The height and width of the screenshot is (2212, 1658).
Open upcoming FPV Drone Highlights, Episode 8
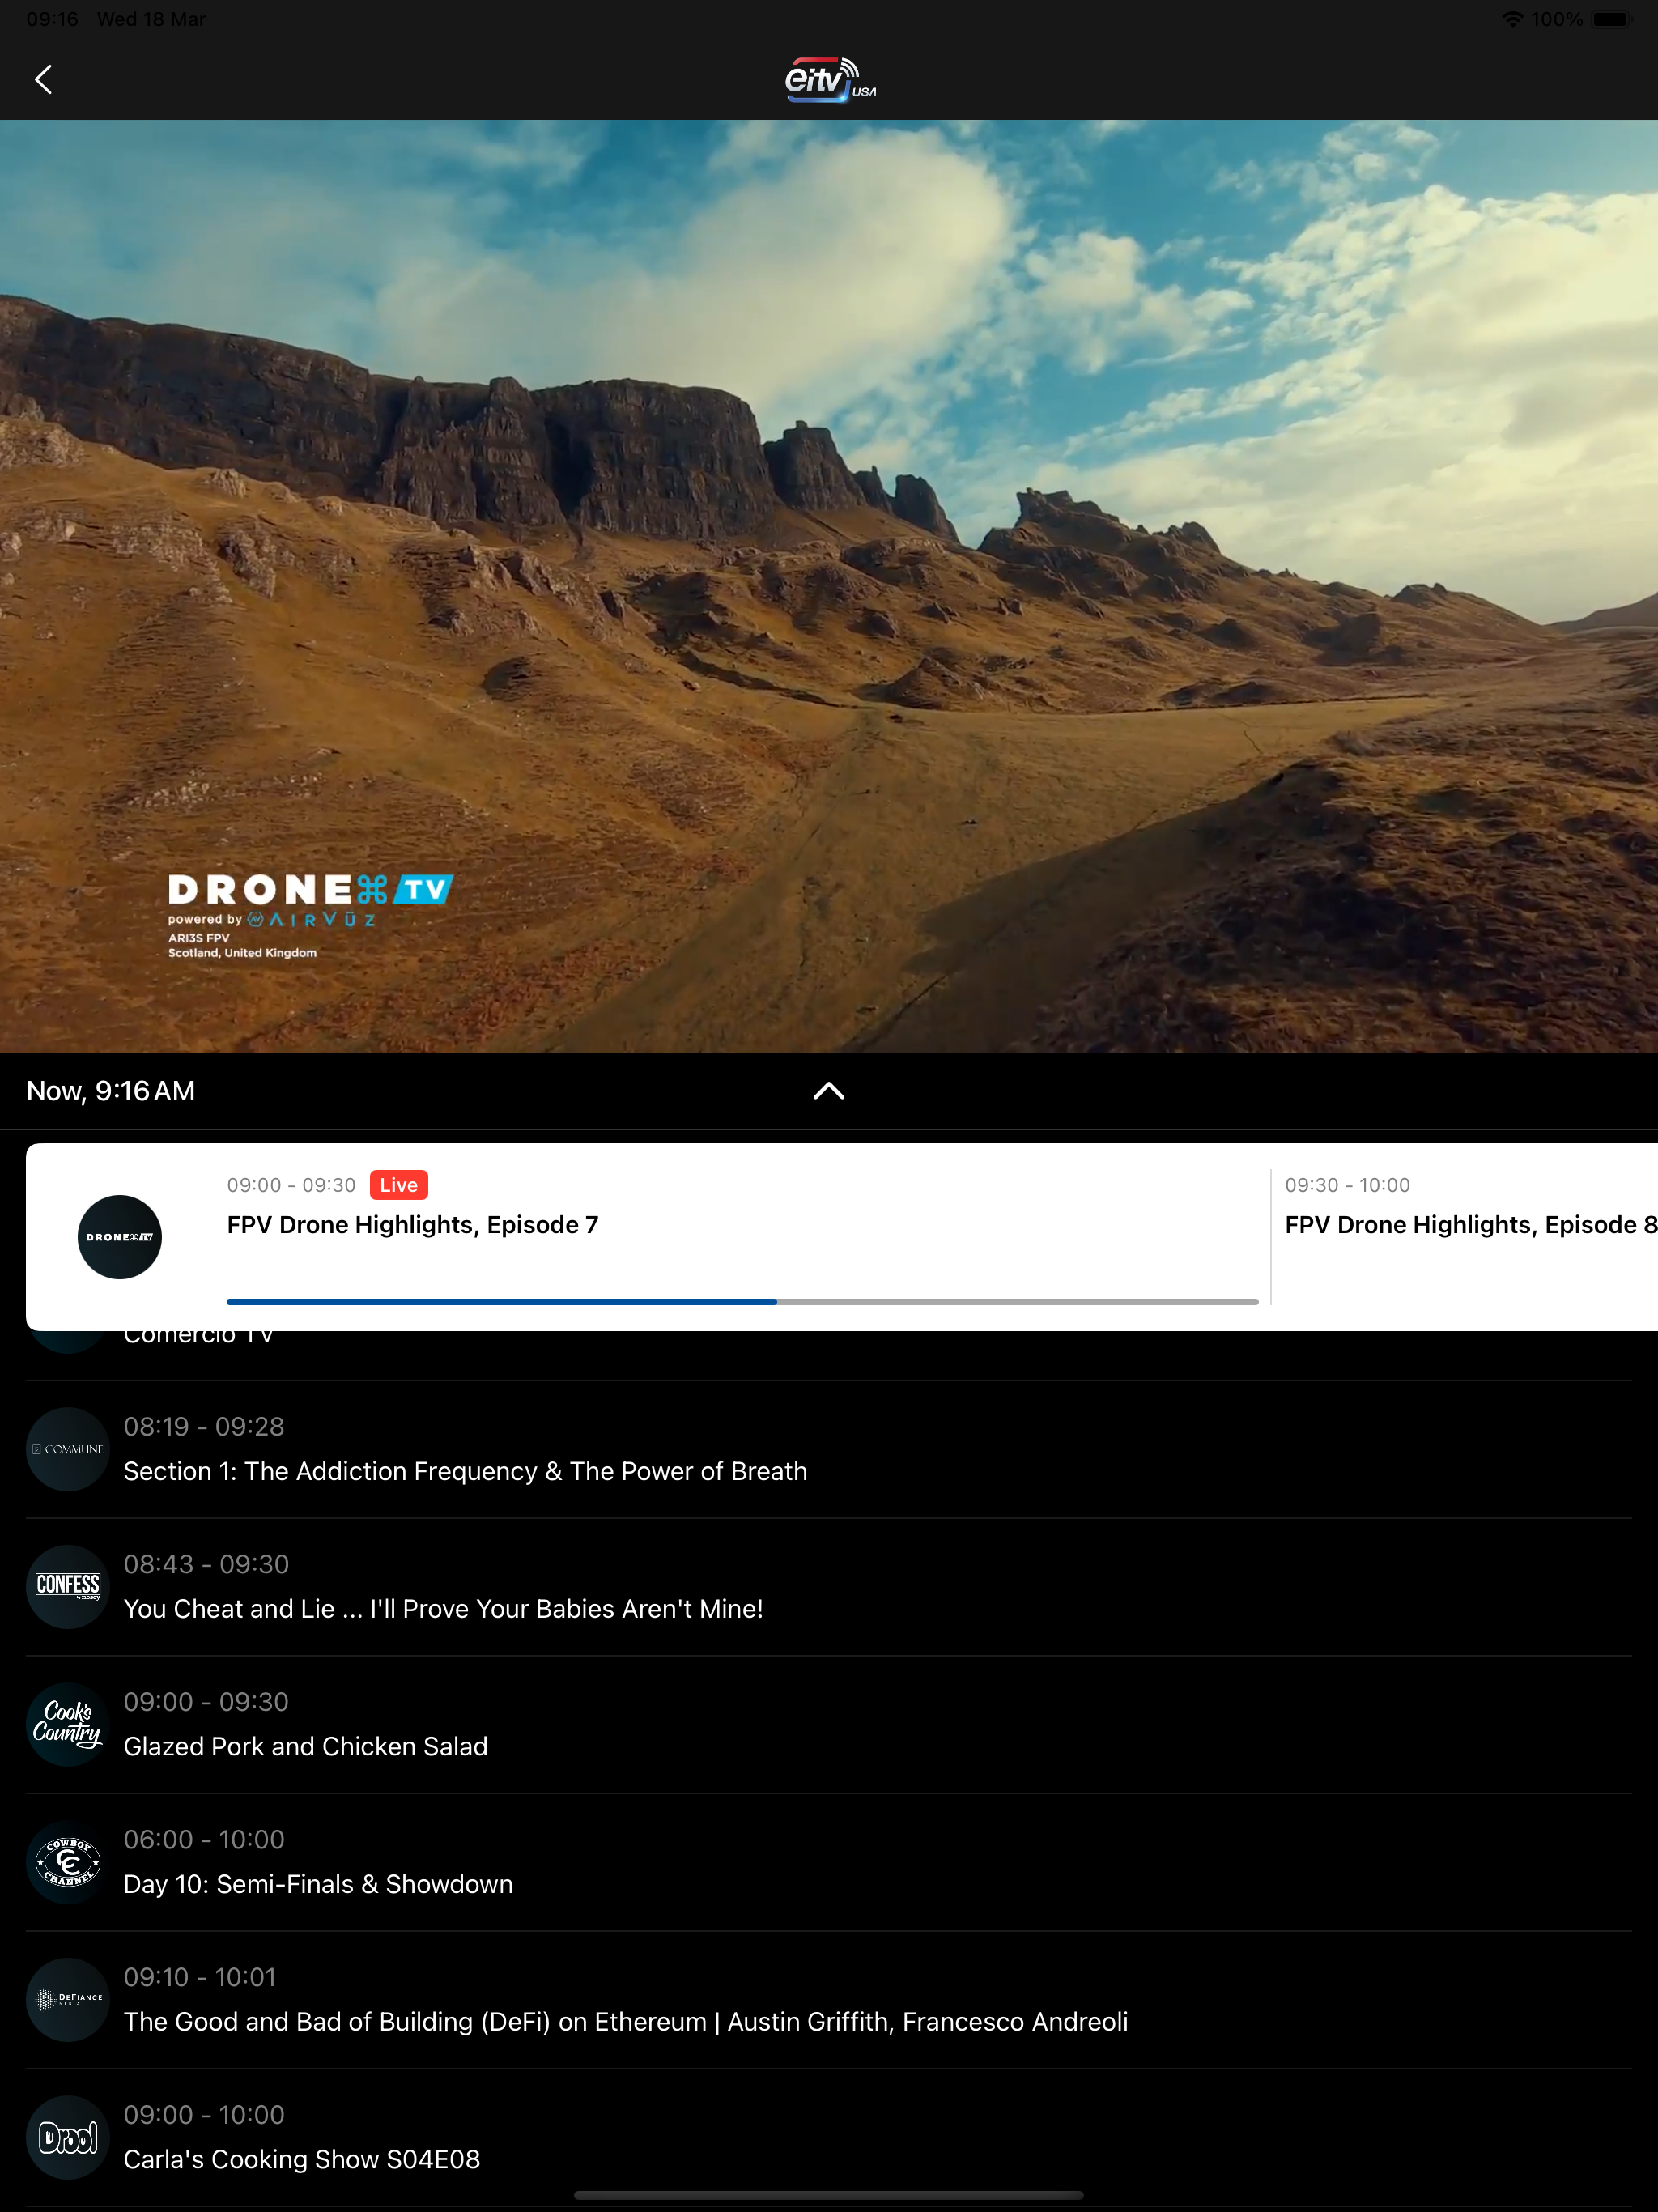(x=1471, y=1225)
